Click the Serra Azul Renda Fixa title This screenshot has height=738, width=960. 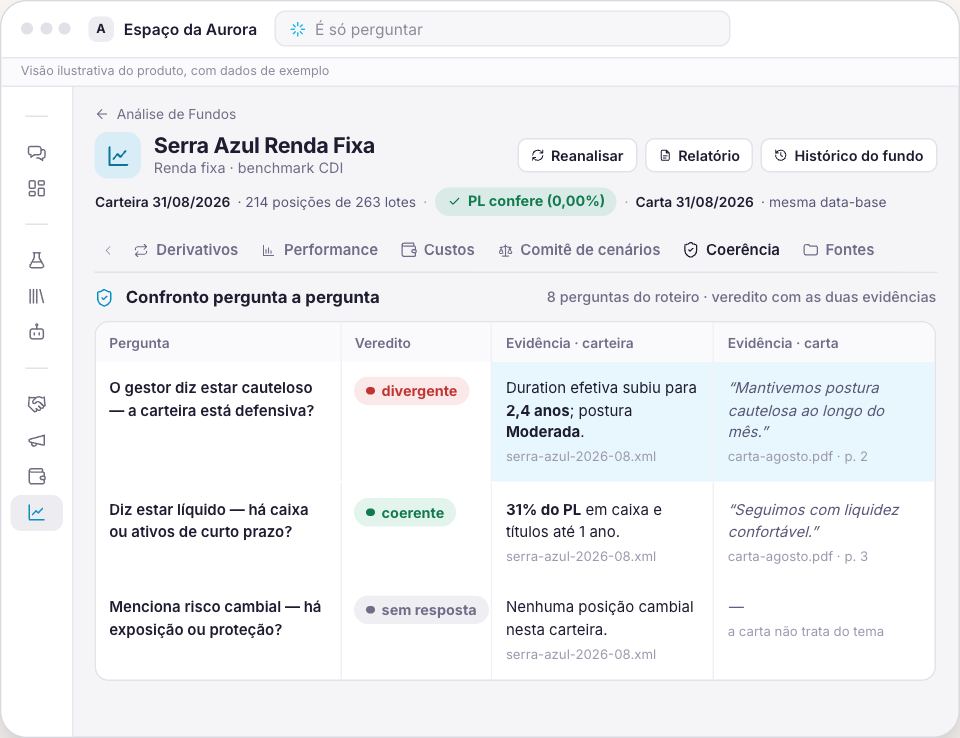pyautogui.click(x=264, y=146)
